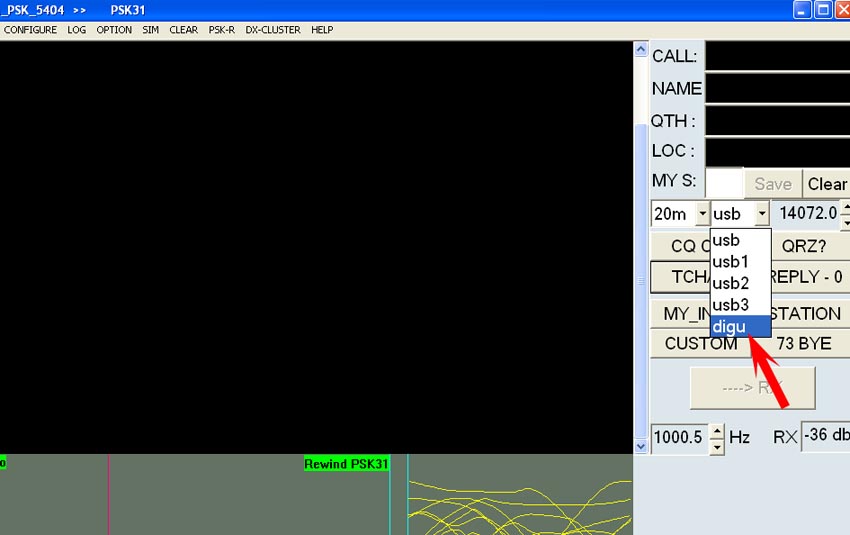Choose usb2 in the mode list

(x=740, y=283)
